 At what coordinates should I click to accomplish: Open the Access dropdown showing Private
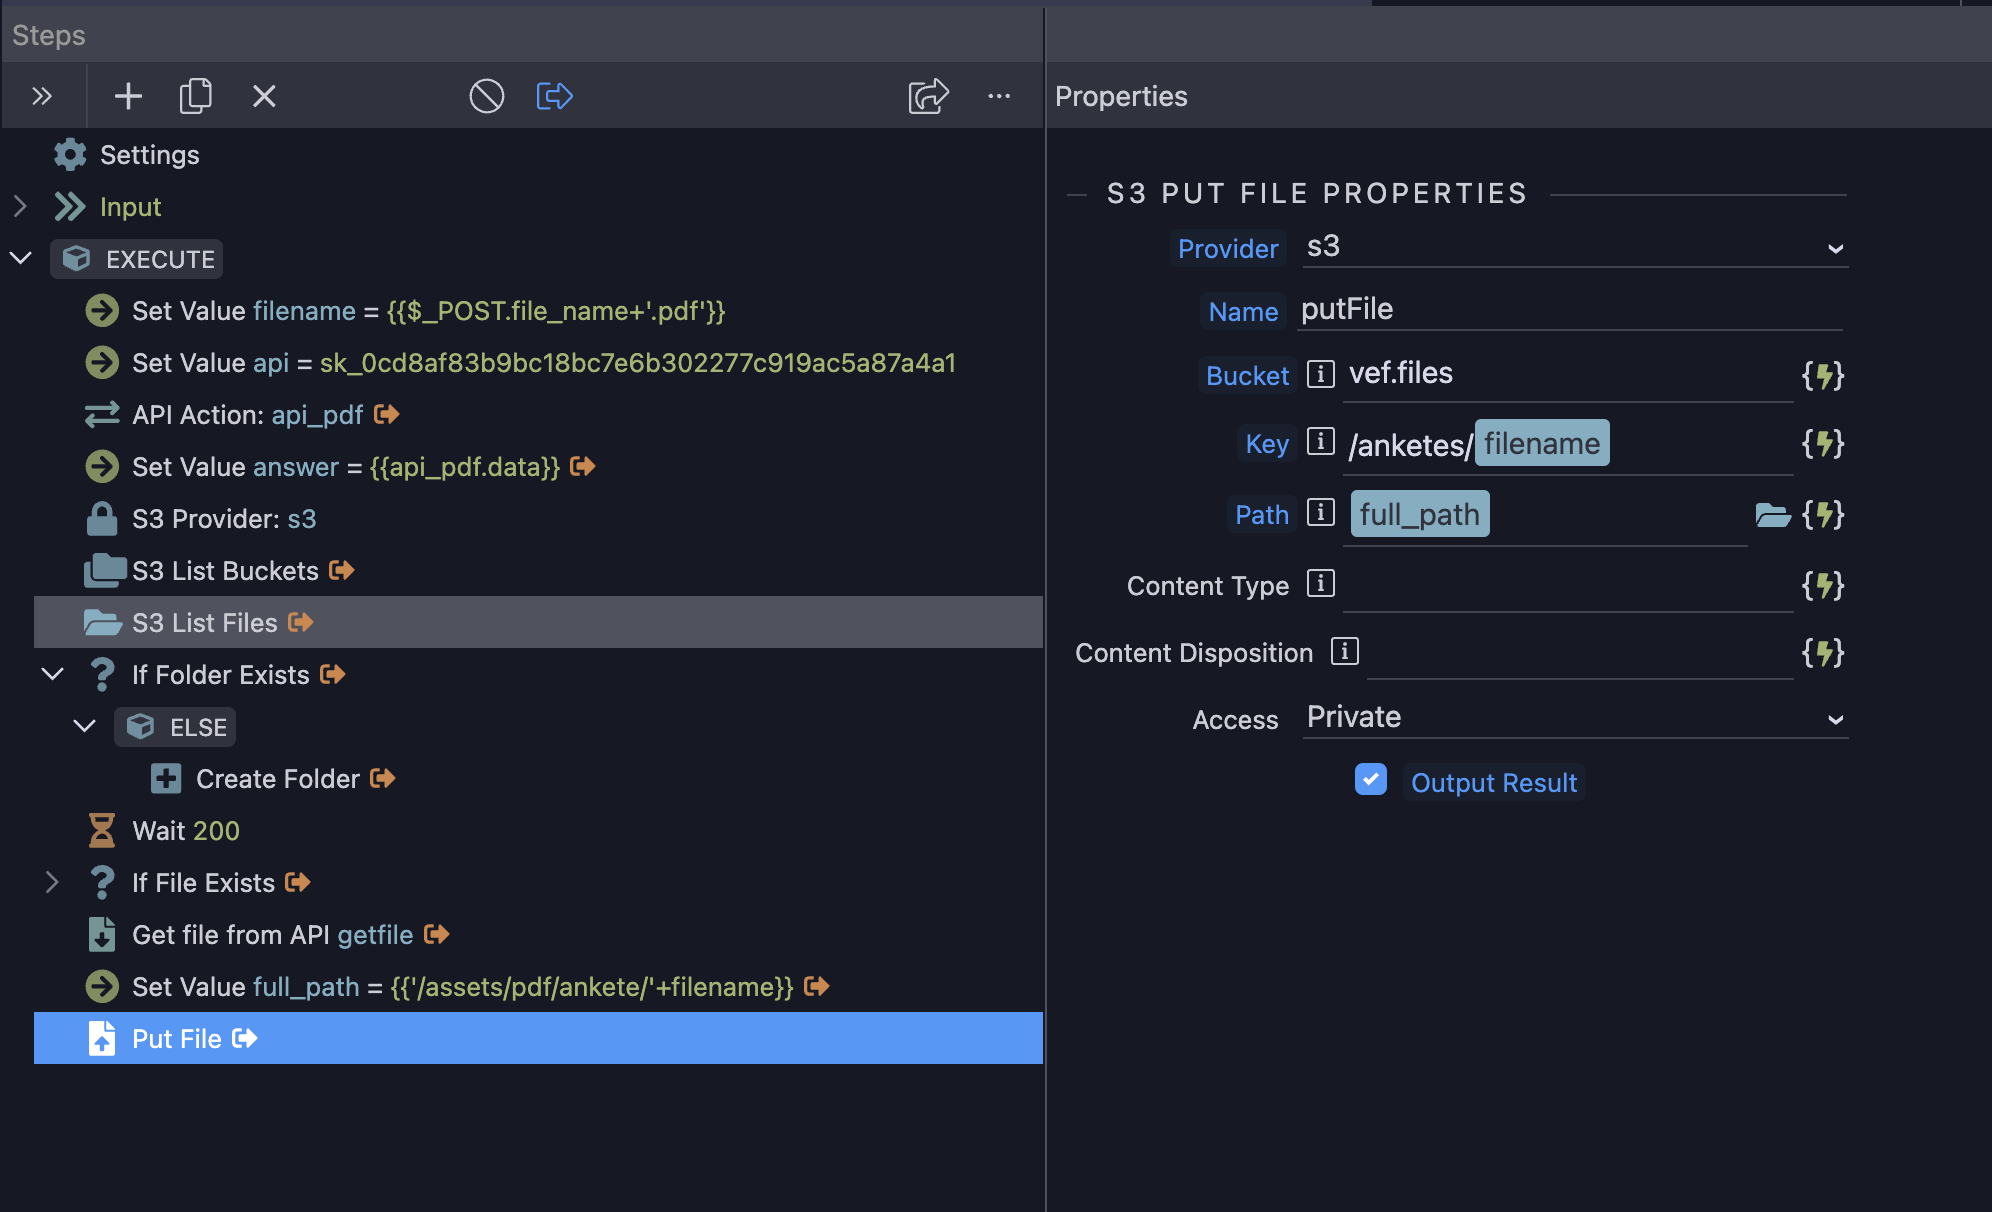(1575, 718)
